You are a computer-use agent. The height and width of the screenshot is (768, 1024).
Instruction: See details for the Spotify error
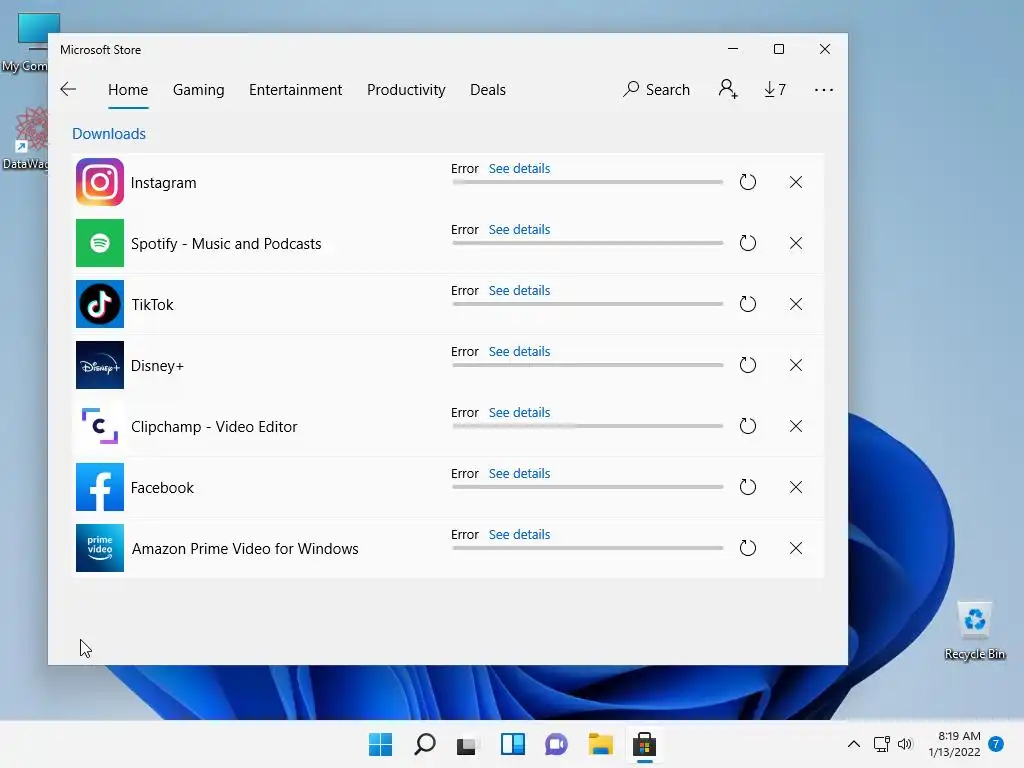[519, 229]
